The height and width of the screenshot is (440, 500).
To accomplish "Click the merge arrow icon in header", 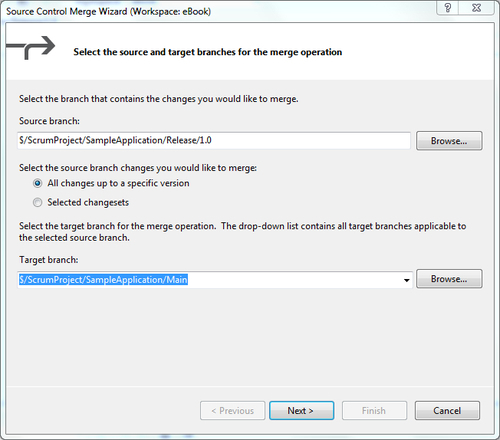I will pyautogui.click(x=31, y=47).
